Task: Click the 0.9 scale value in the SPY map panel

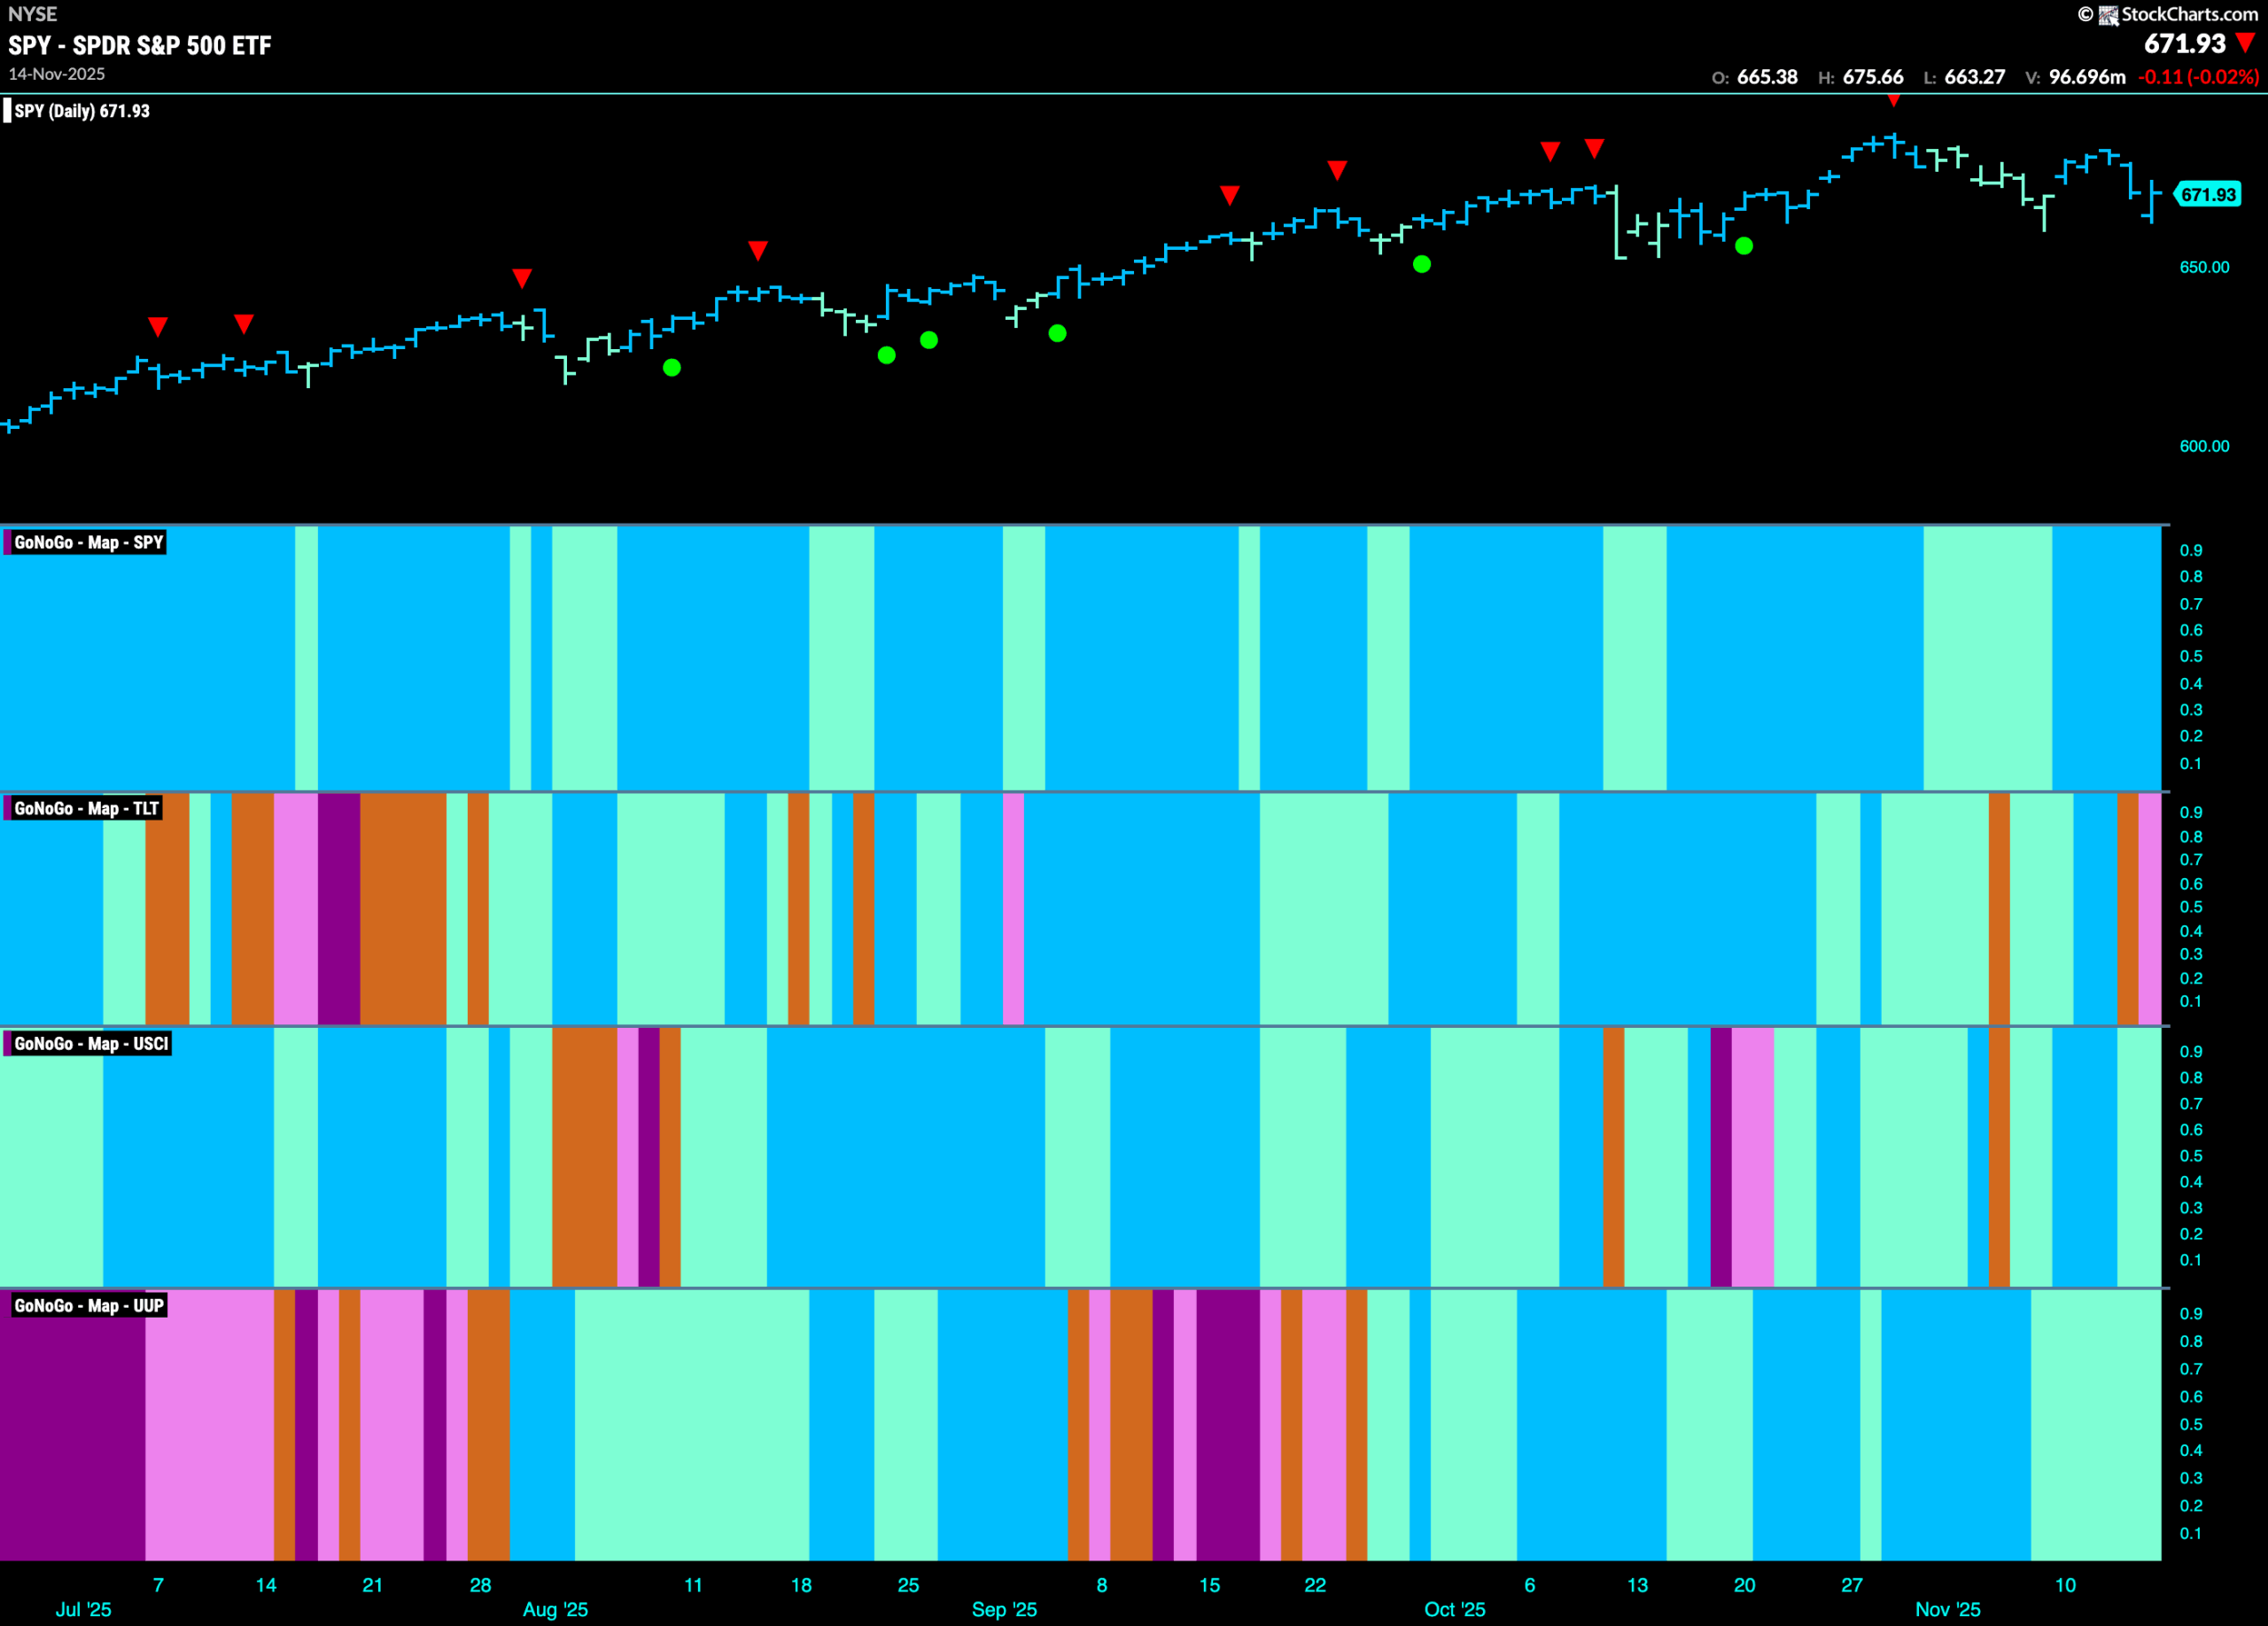Action: point(2191,550)
